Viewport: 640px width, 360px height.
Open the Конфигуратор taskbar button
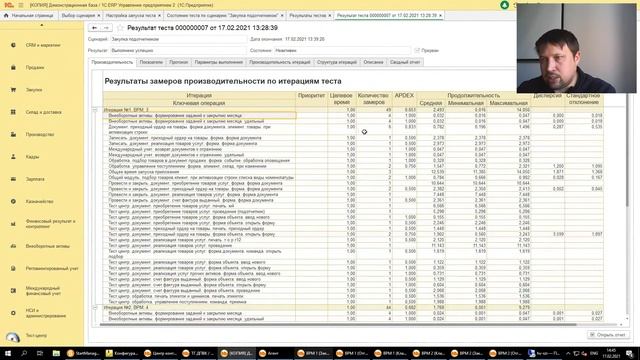point(122,353)
